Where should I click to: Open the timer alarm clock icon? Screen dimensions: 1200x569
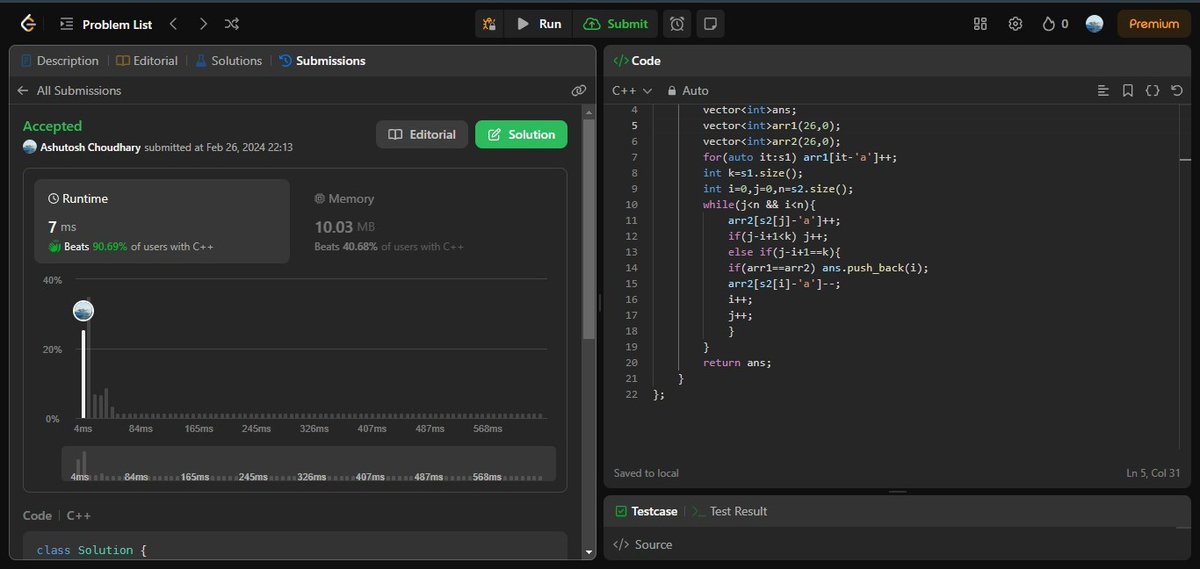click(x=677, y=23)
